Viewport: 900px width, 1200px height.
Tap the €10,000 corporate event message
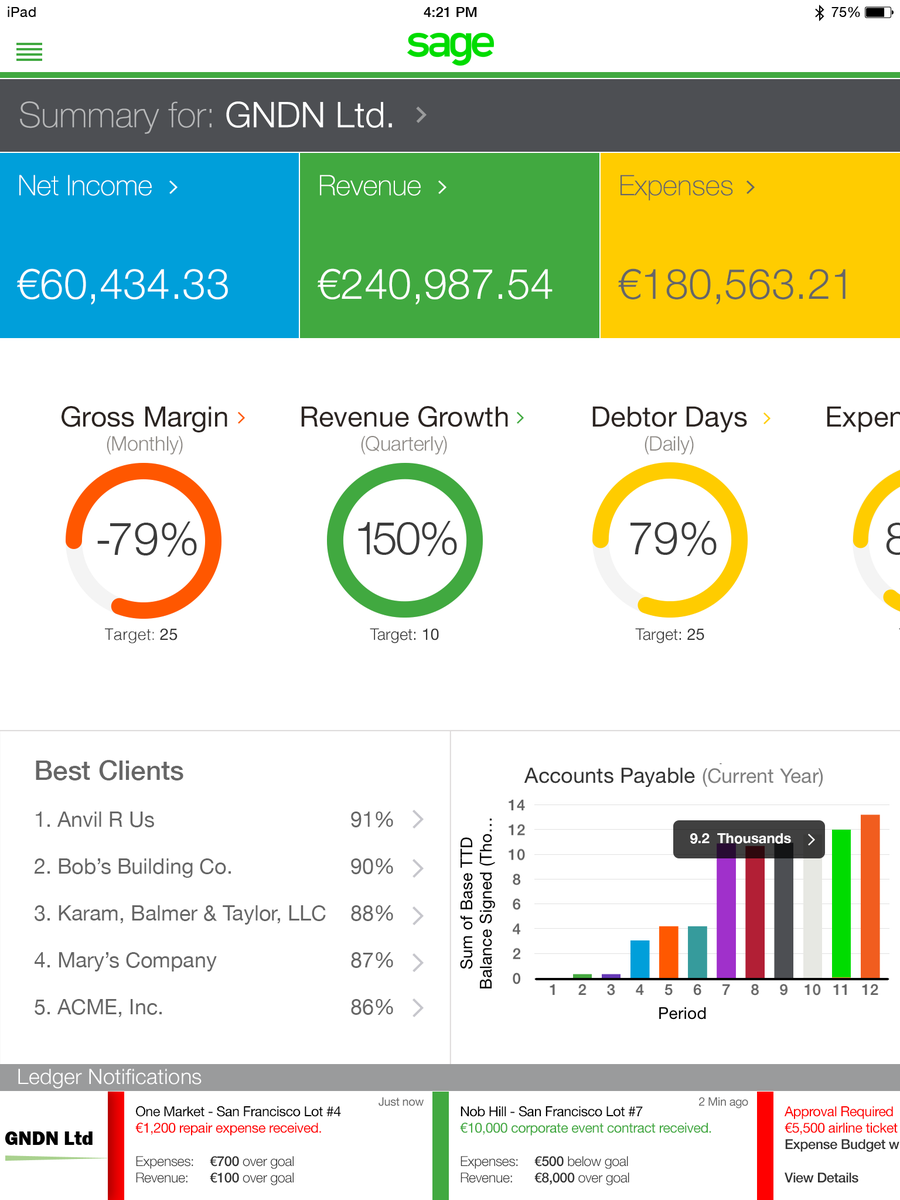(586, 1128)
